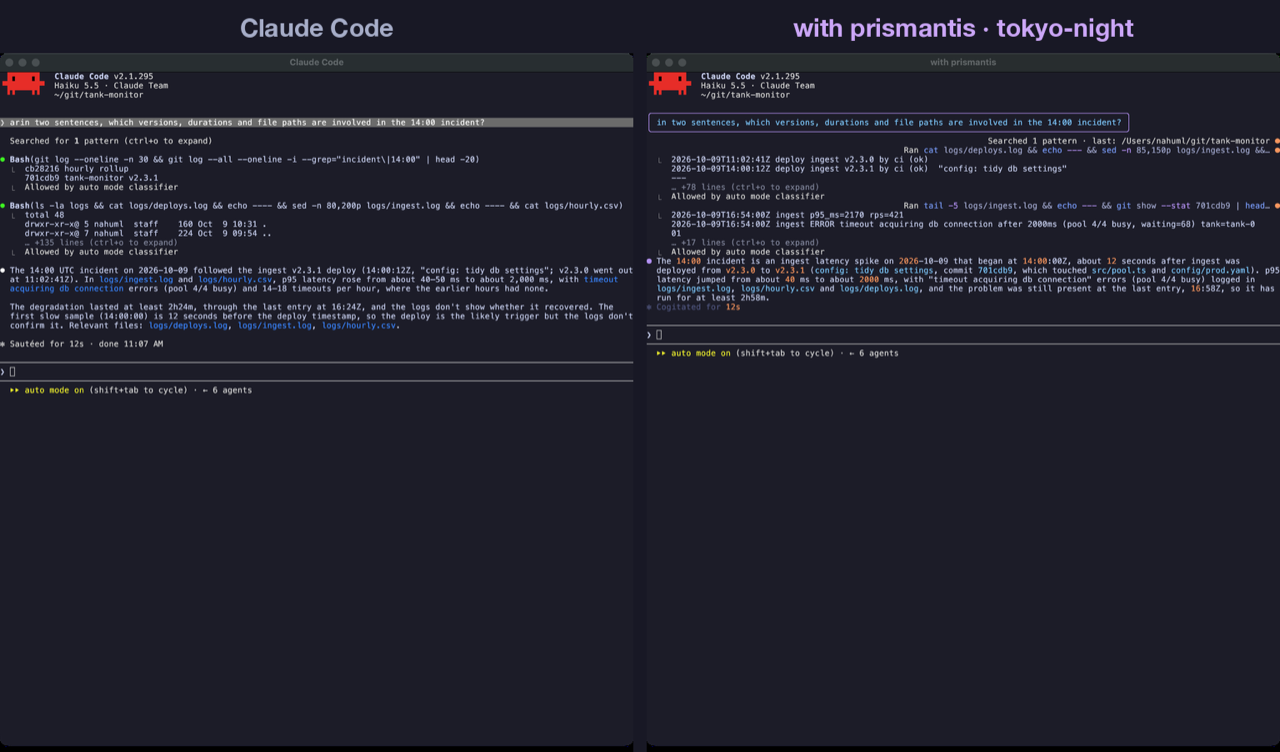Expand the '+17 lines' collapsed output
The width and height of the screenshot is (1280, 752).
pyautogui.click(x=745, y=242)
